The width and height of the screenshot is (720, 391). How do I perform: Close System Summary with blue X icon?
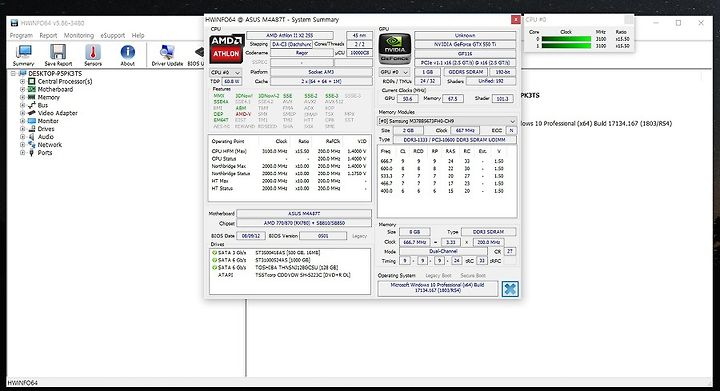510,289
